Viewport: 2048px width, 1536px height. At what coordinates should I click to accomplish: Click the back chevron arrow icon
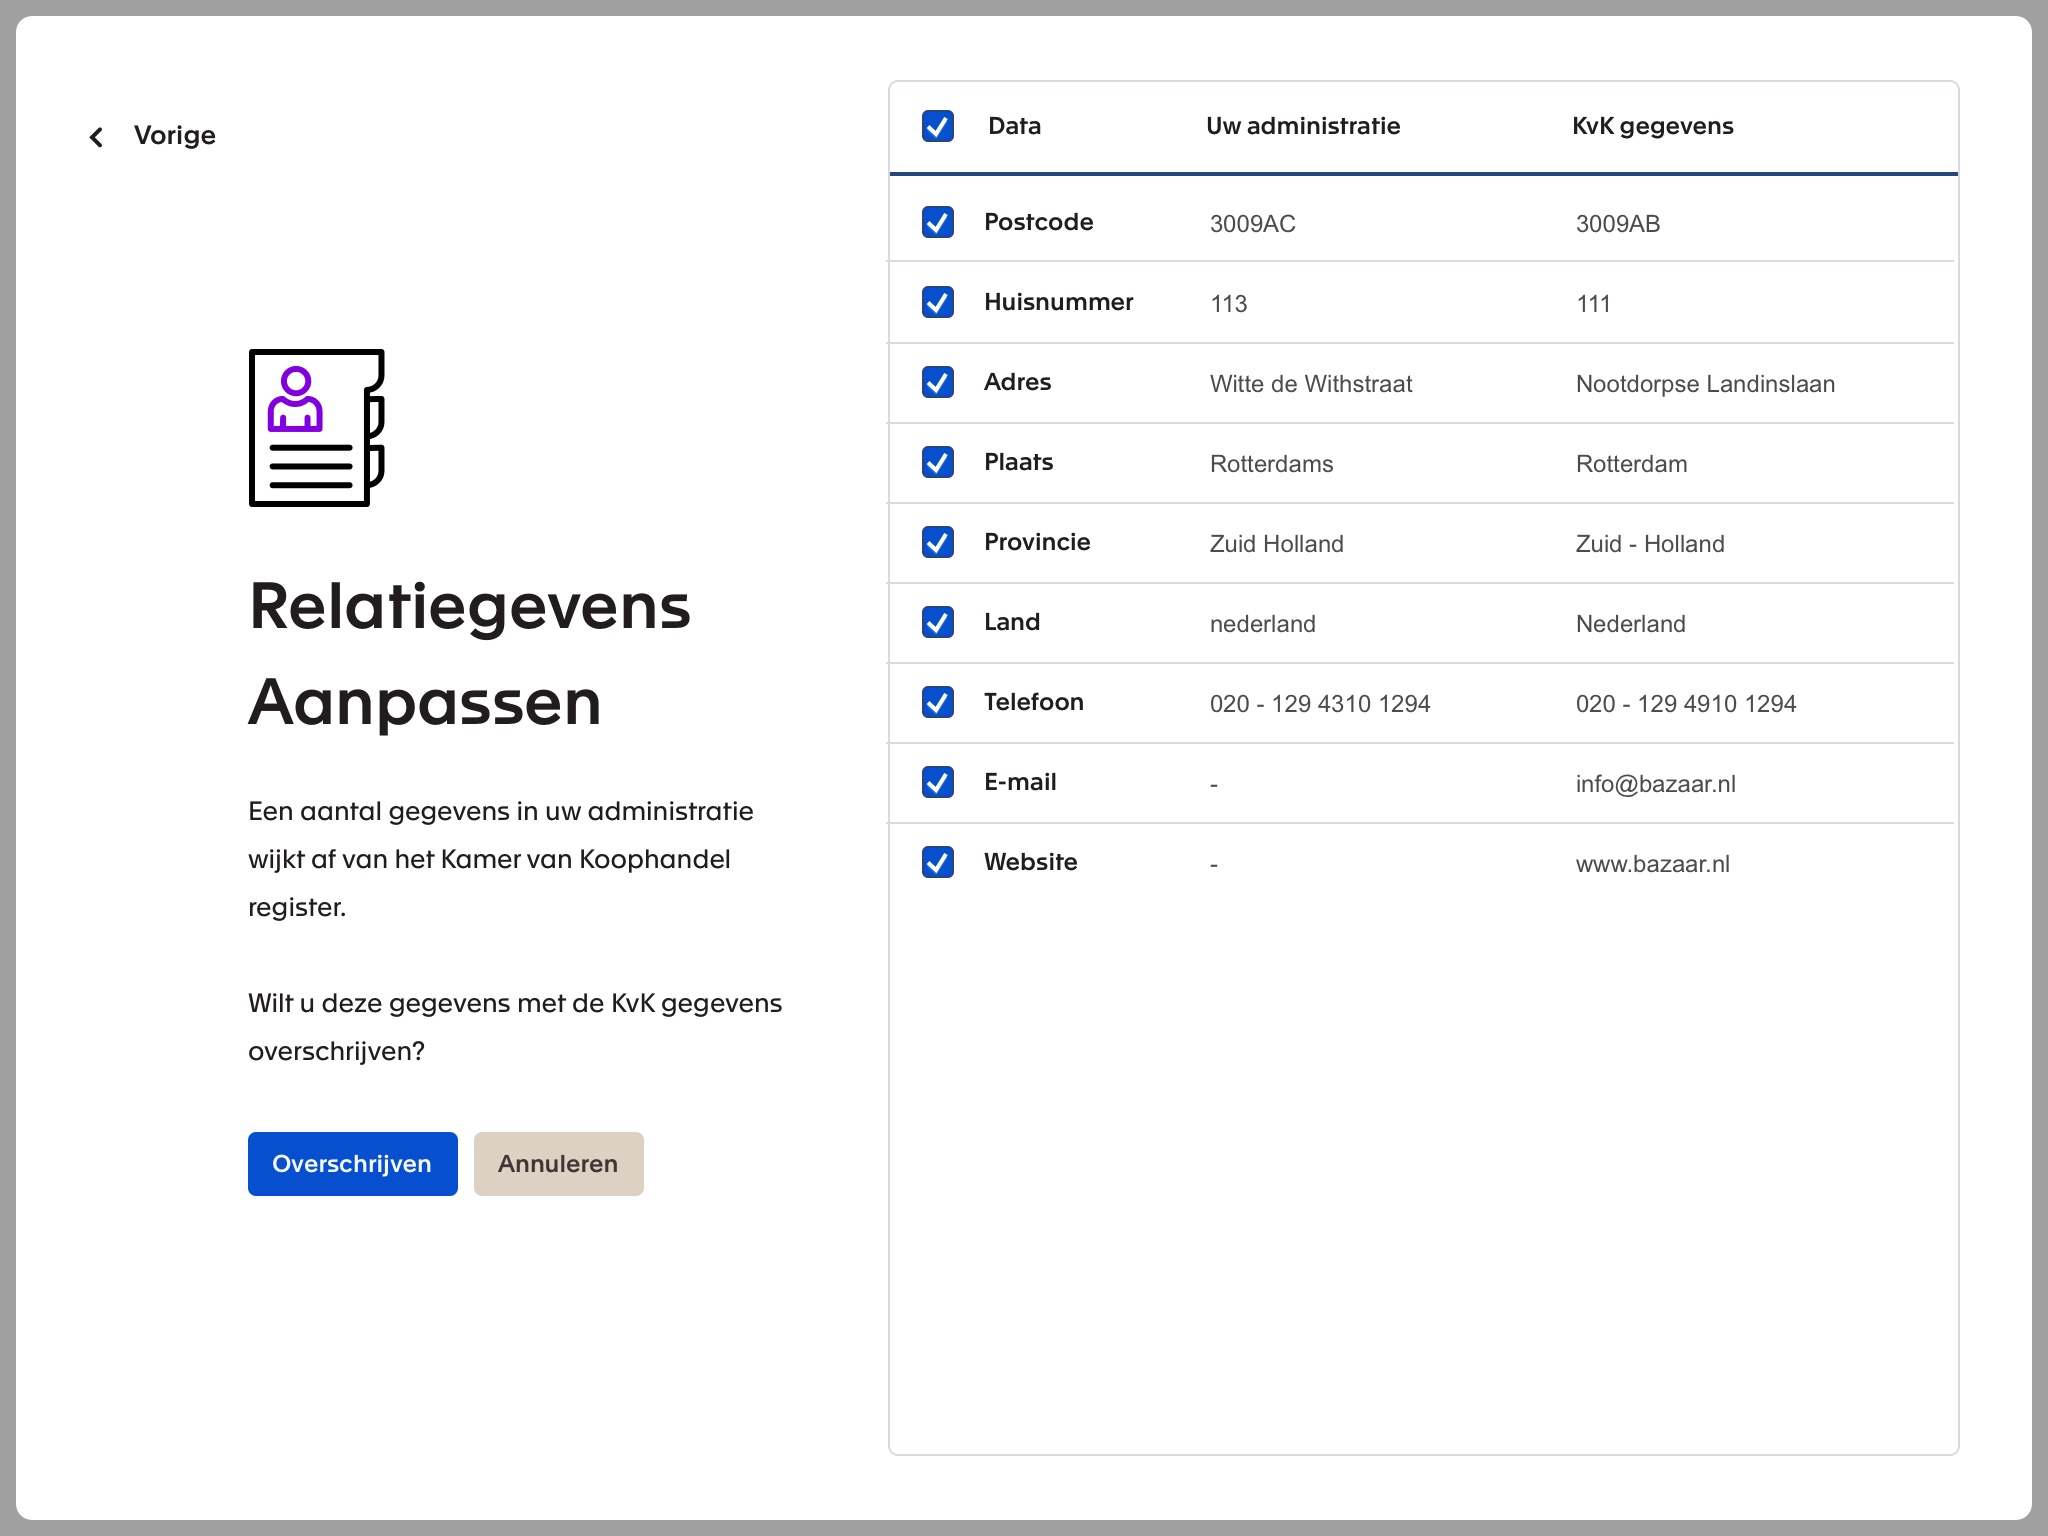pyautogui.click(x=96, y=137)
